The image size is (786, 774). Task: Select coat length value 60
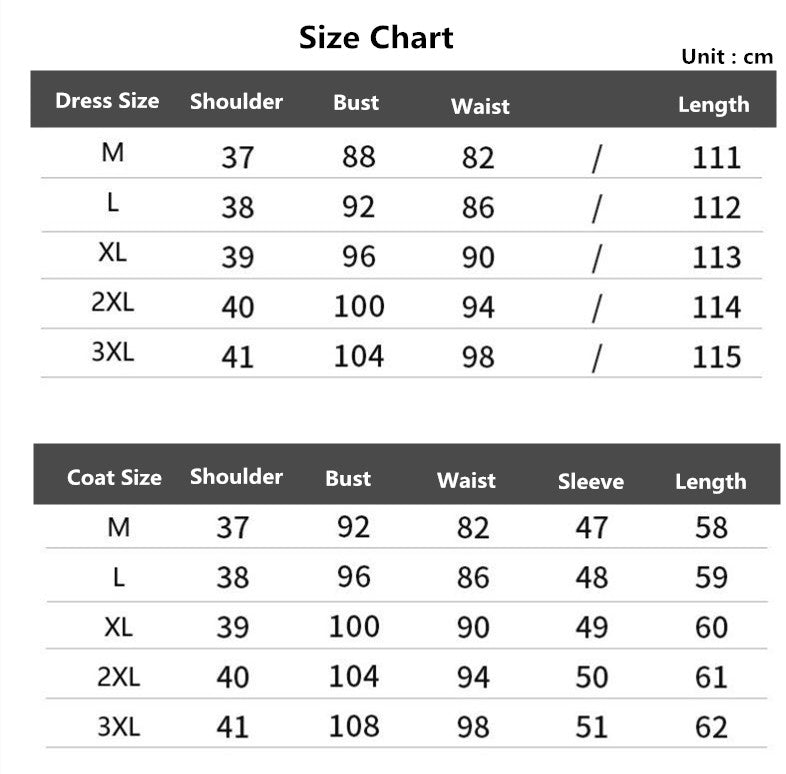[x=711, y=627]
